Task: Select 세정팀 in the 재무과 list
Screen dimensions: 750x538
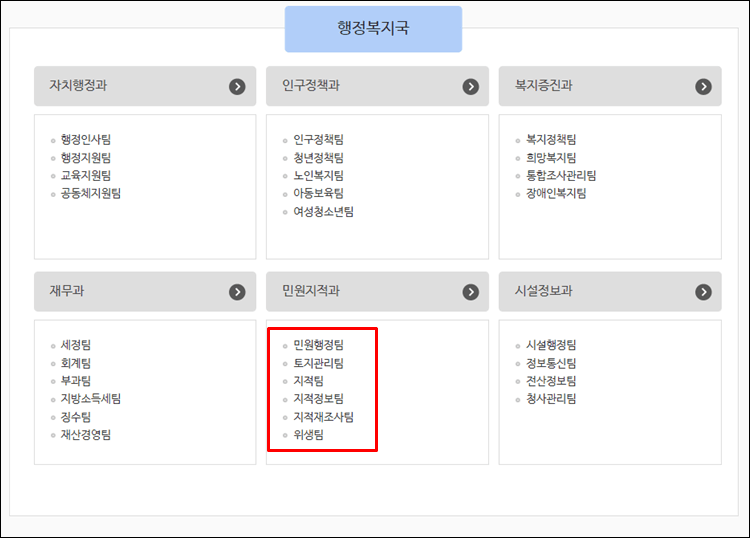Action: click(x=76, y=345)
